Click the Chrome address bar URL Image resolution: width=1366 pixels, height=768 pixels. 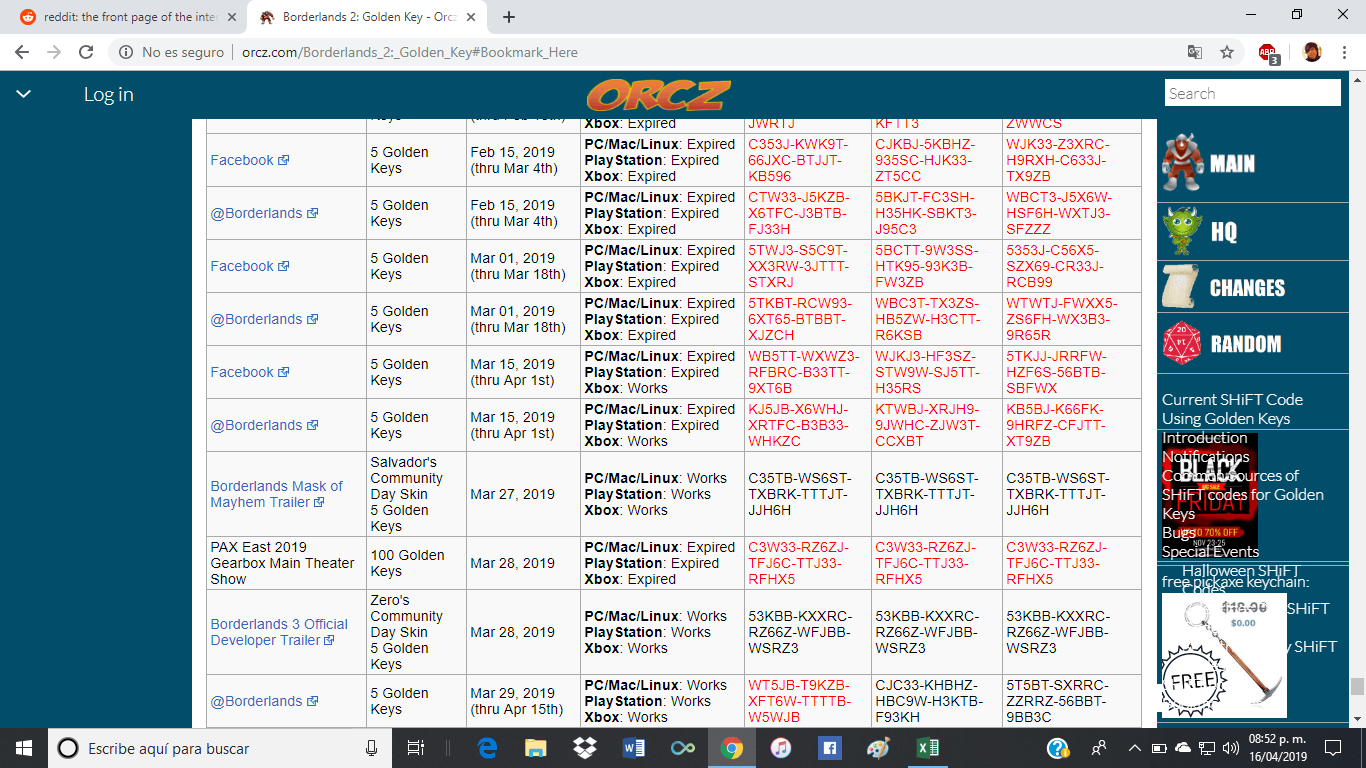410,52
